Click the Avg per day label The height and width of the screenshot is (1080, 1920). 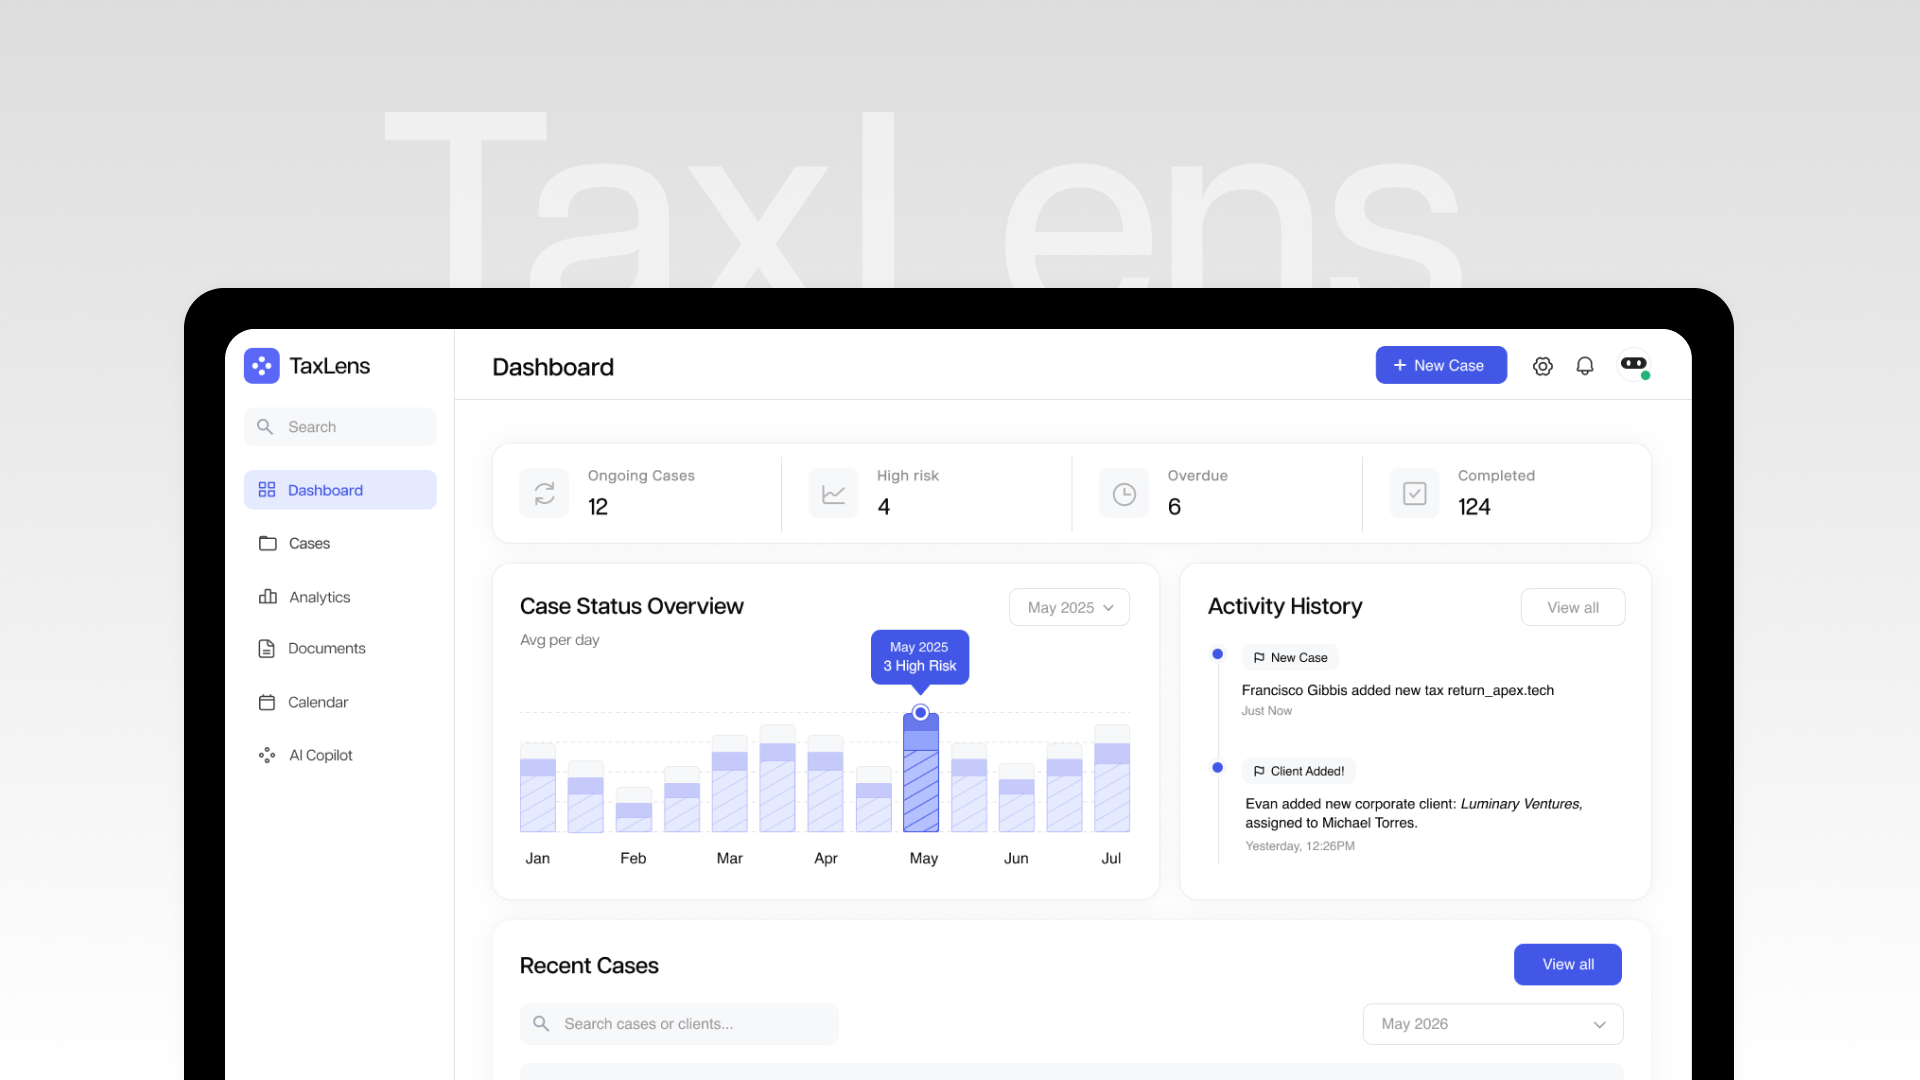click(x=559, y=640)
